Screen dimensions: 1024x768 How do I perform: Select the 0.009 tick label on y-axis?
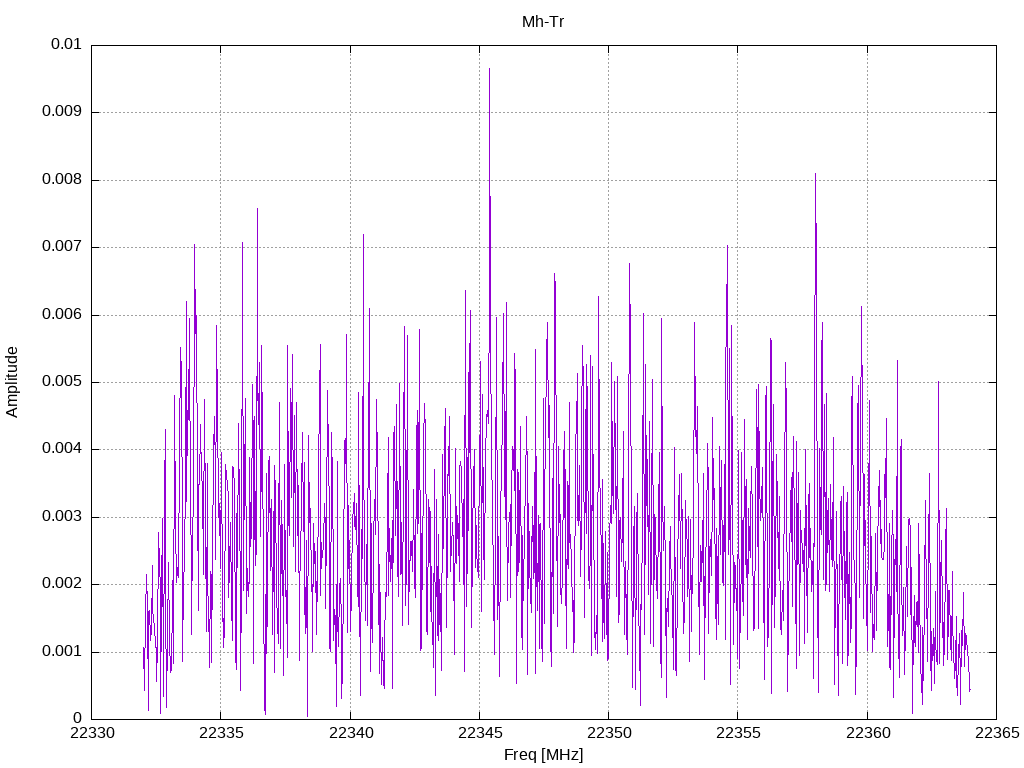tap(61, 112)
